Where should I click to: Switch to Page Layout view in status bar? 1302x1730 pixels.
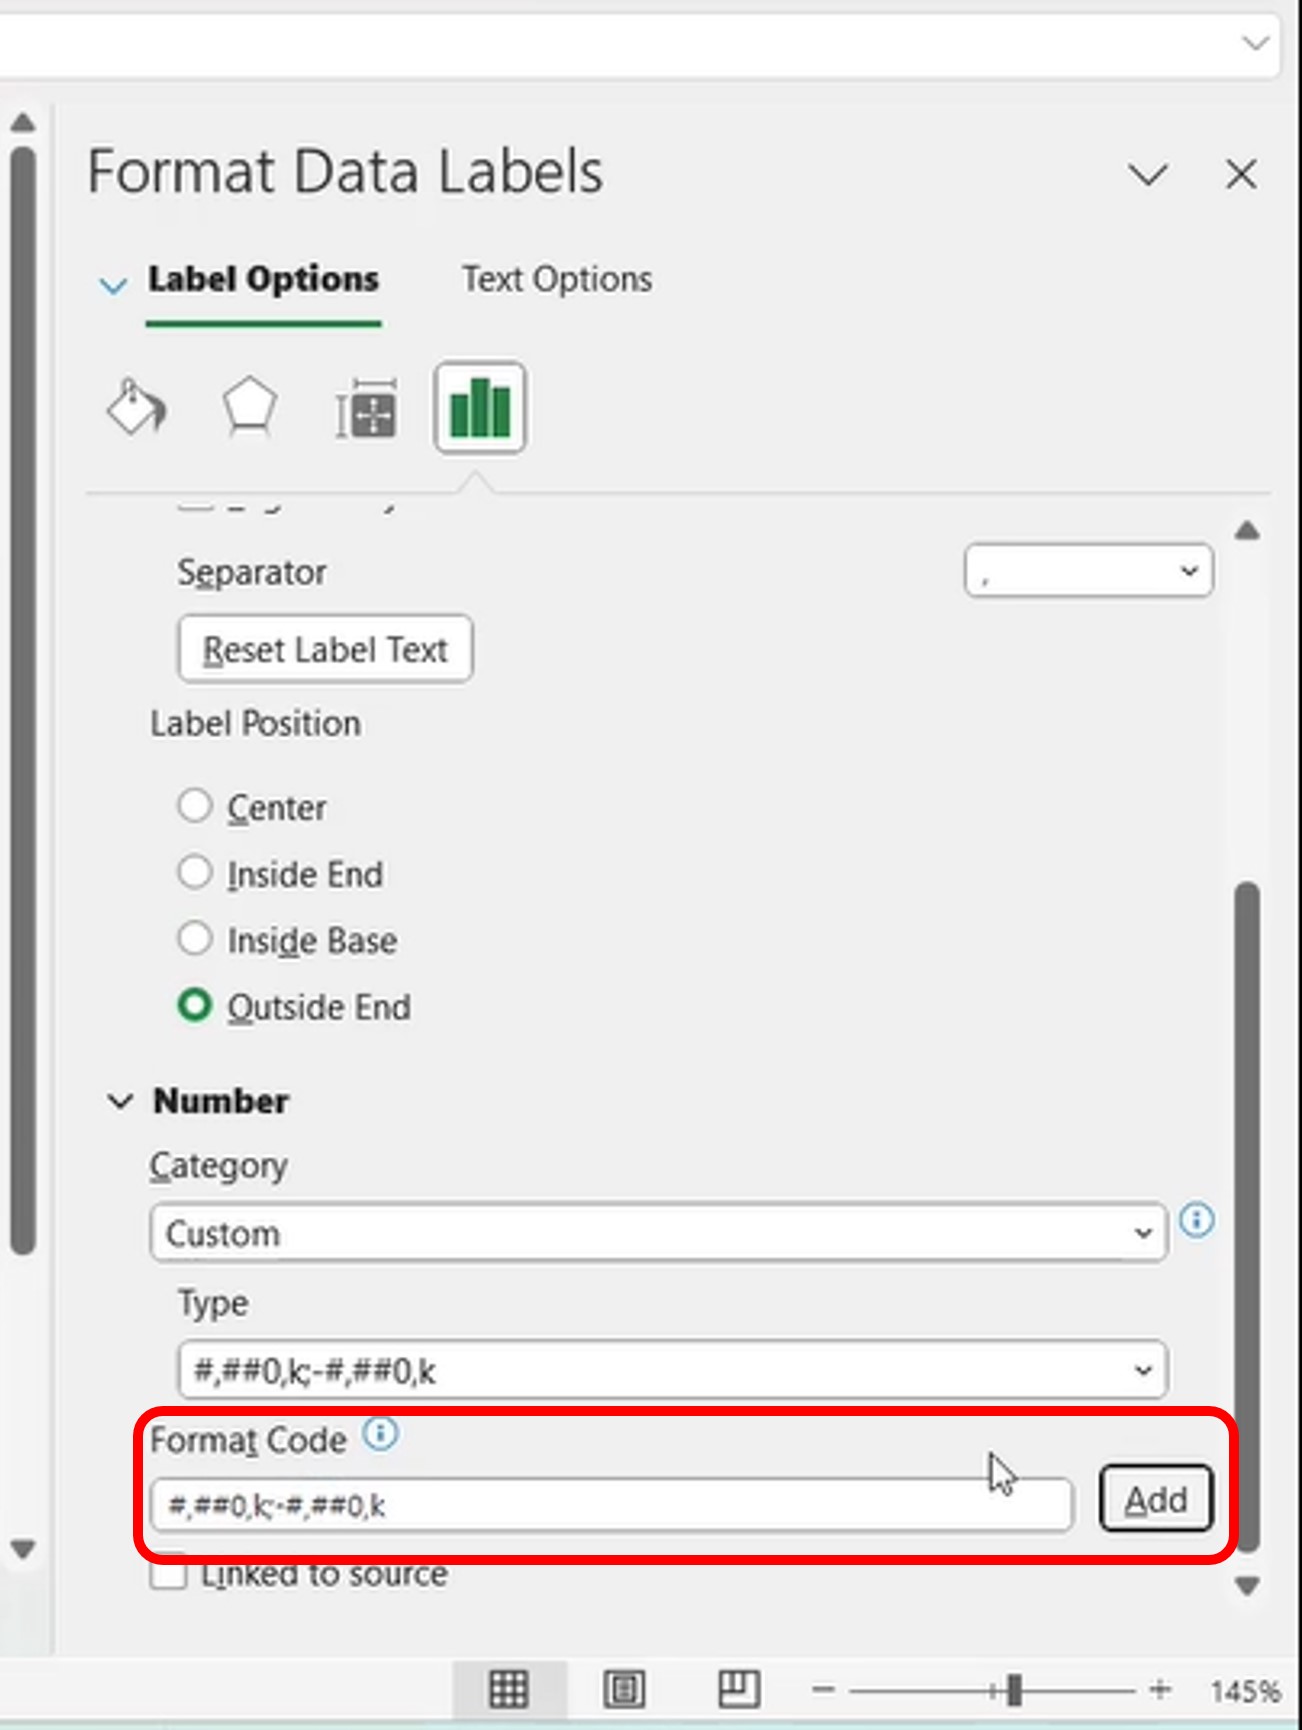pos(624,1689)
